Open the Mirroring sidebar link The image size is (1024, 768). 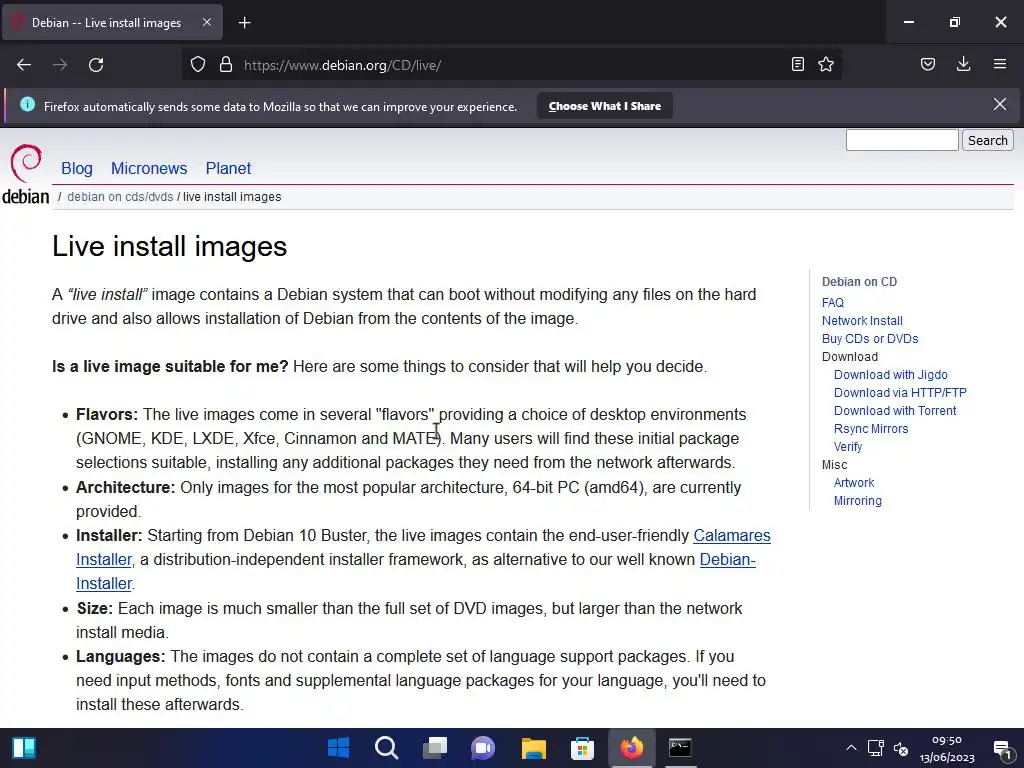(x=857, y=501)
